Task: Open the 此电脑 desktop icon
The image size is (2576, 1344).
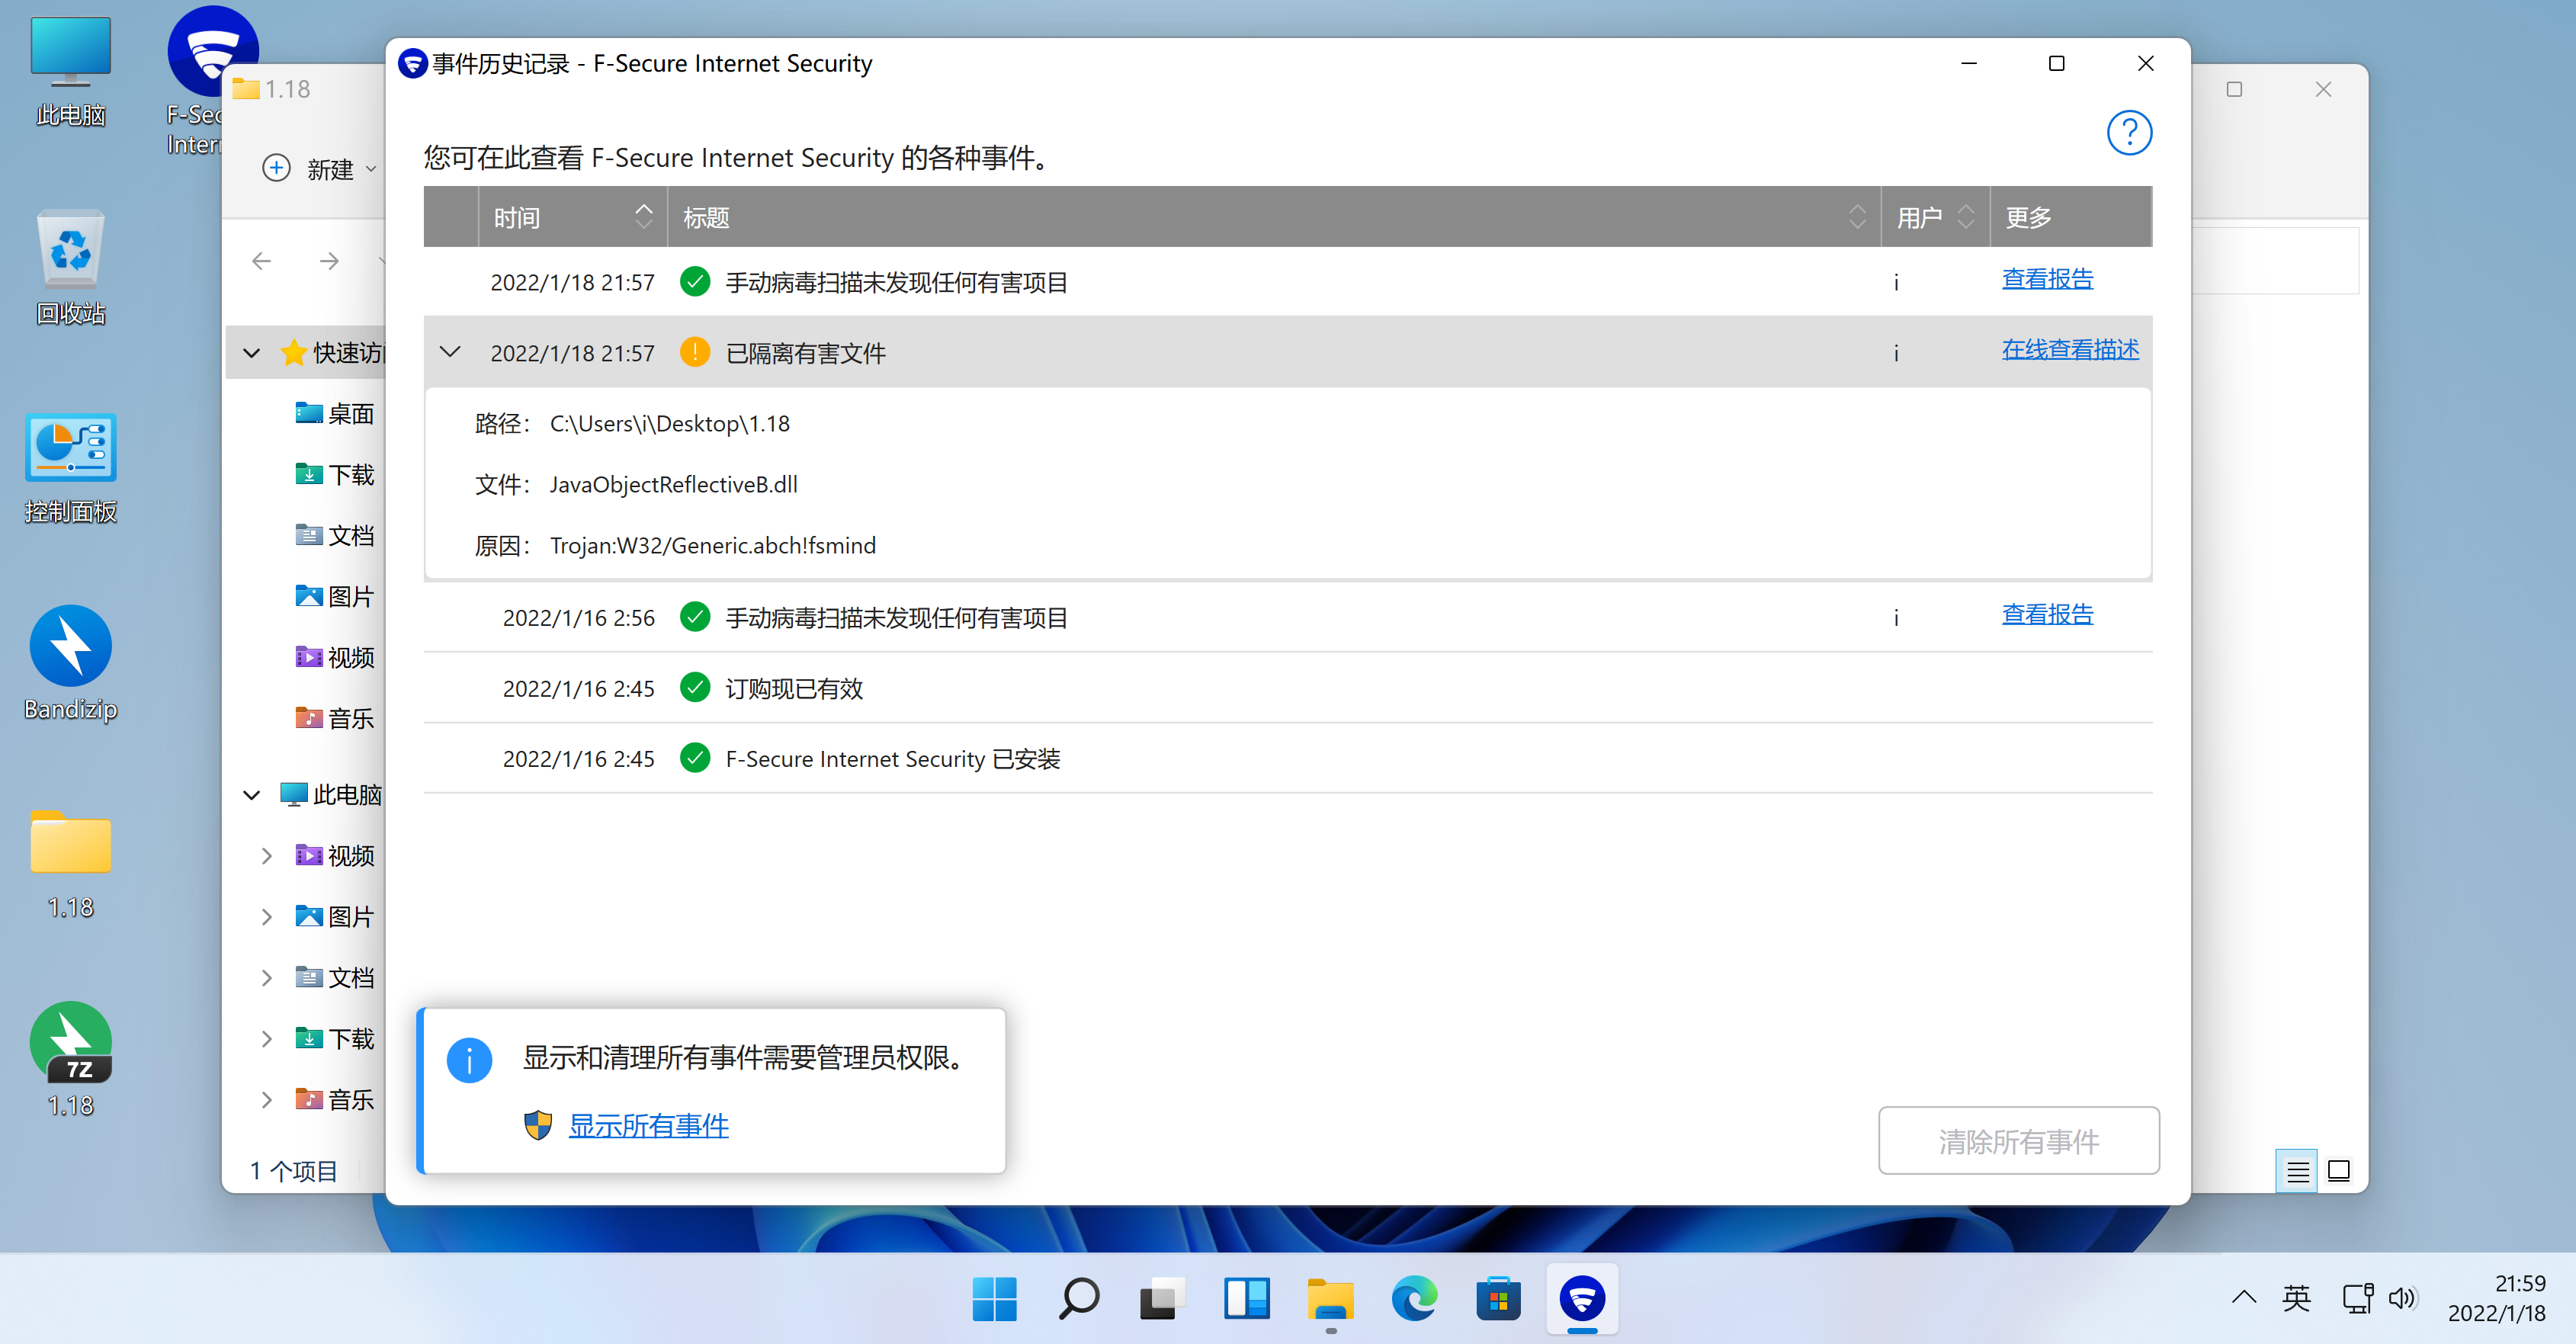Action: coord(70,73)
